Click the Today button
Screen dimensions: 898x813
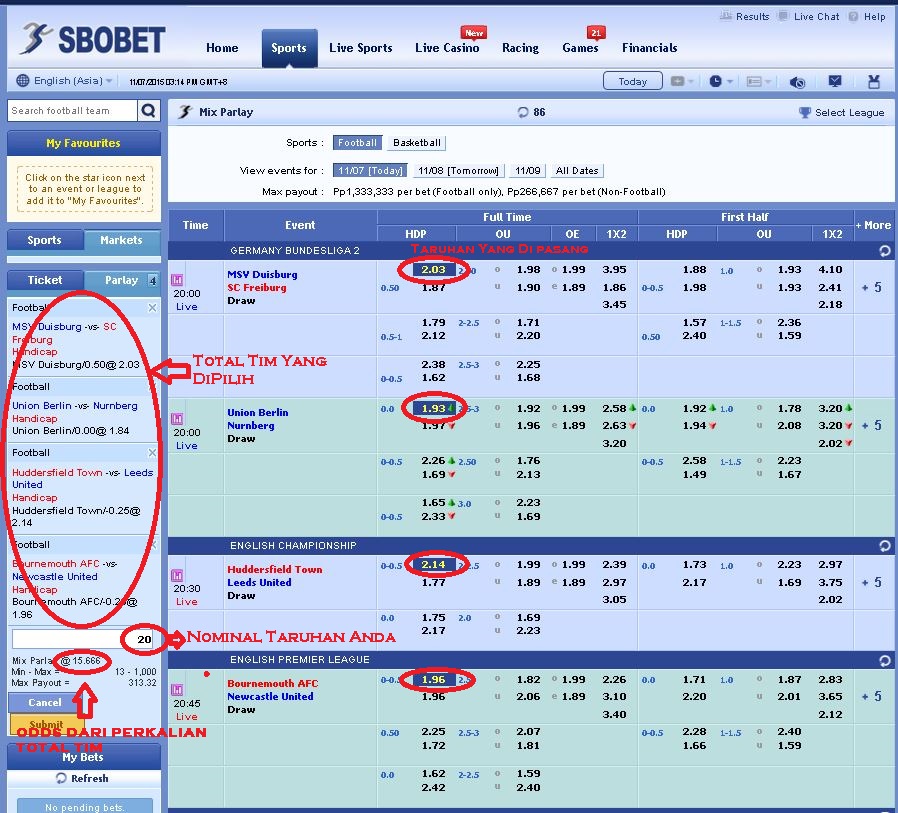[632, 81]
